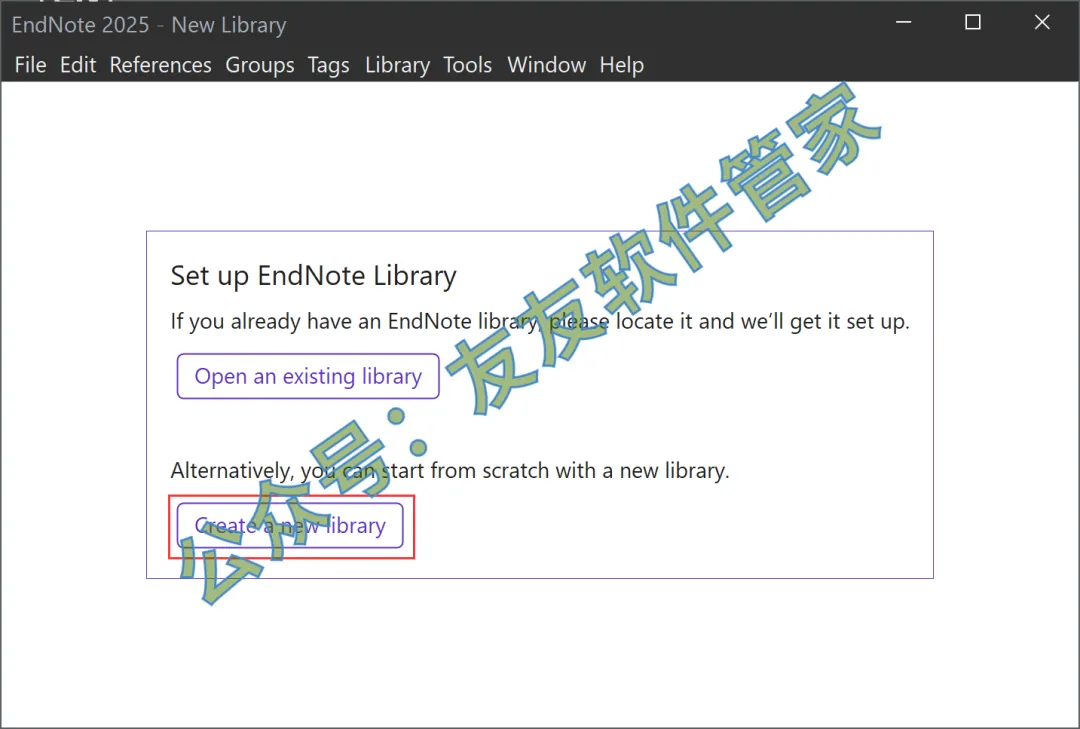Click the Set up EndNote Library heading

click(x=313, y=276)
